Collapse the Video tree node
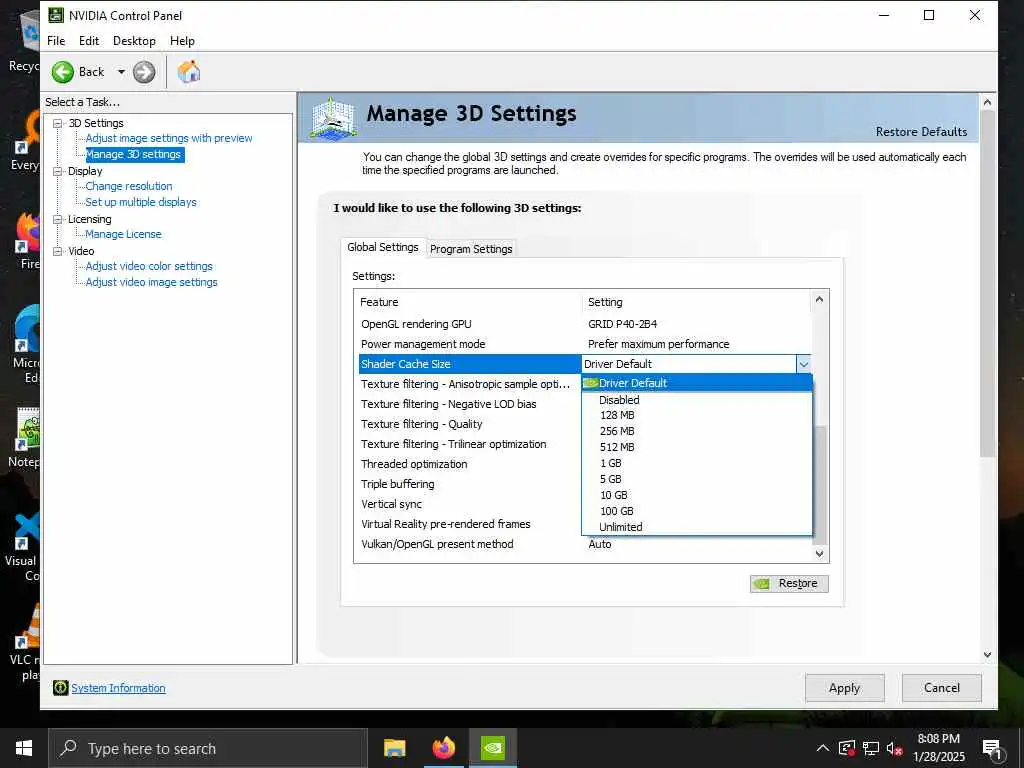The height and width of the screenshot is (768, 1024). [x=58, y=251]
